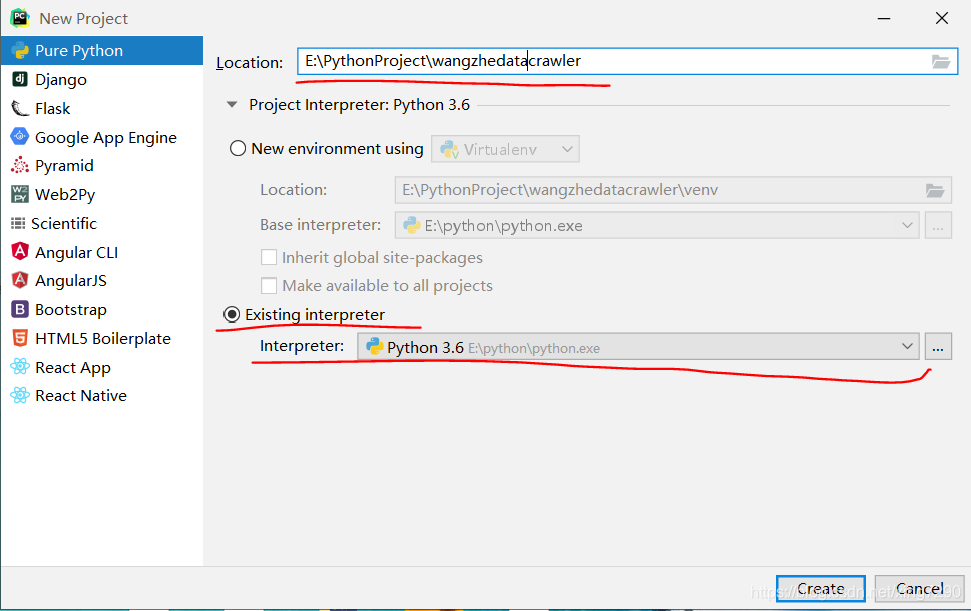Choose the React Native project type
The width and height of the screenshot is (971, 611).
pos(102,396)
